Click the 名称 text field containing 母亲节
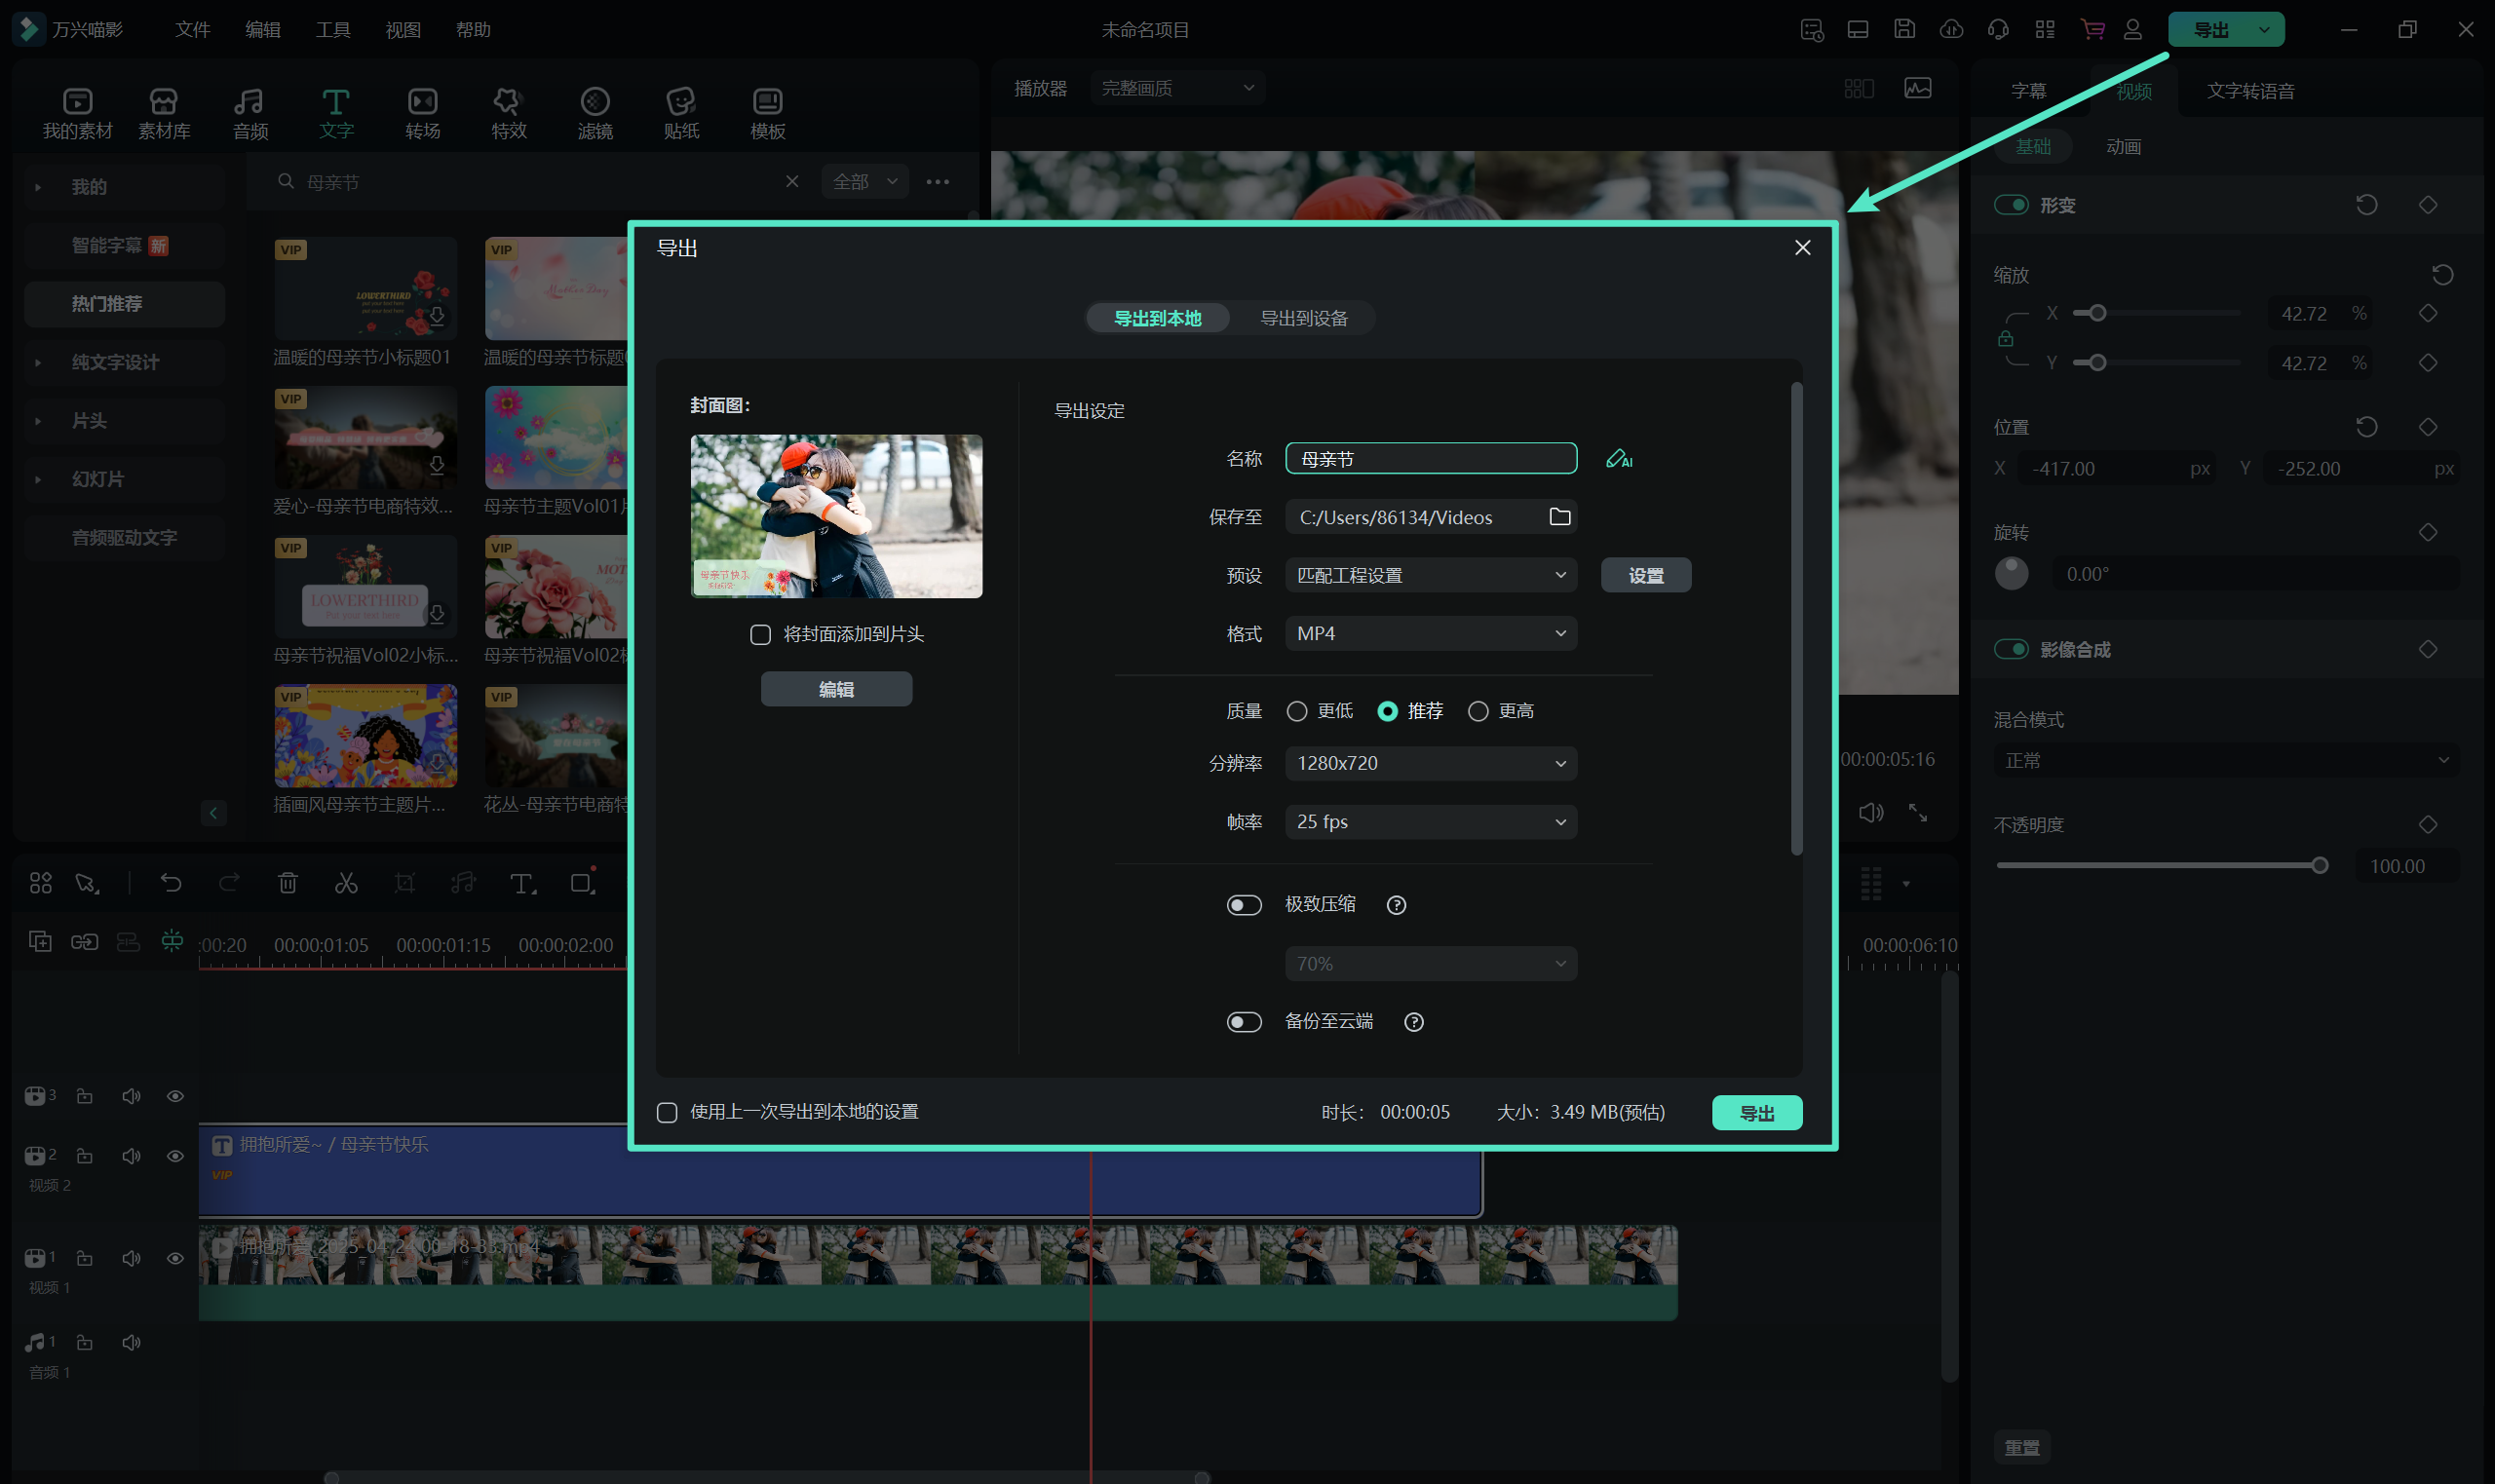This screenshot has width=2495, height=1484. click(1430, 459)
